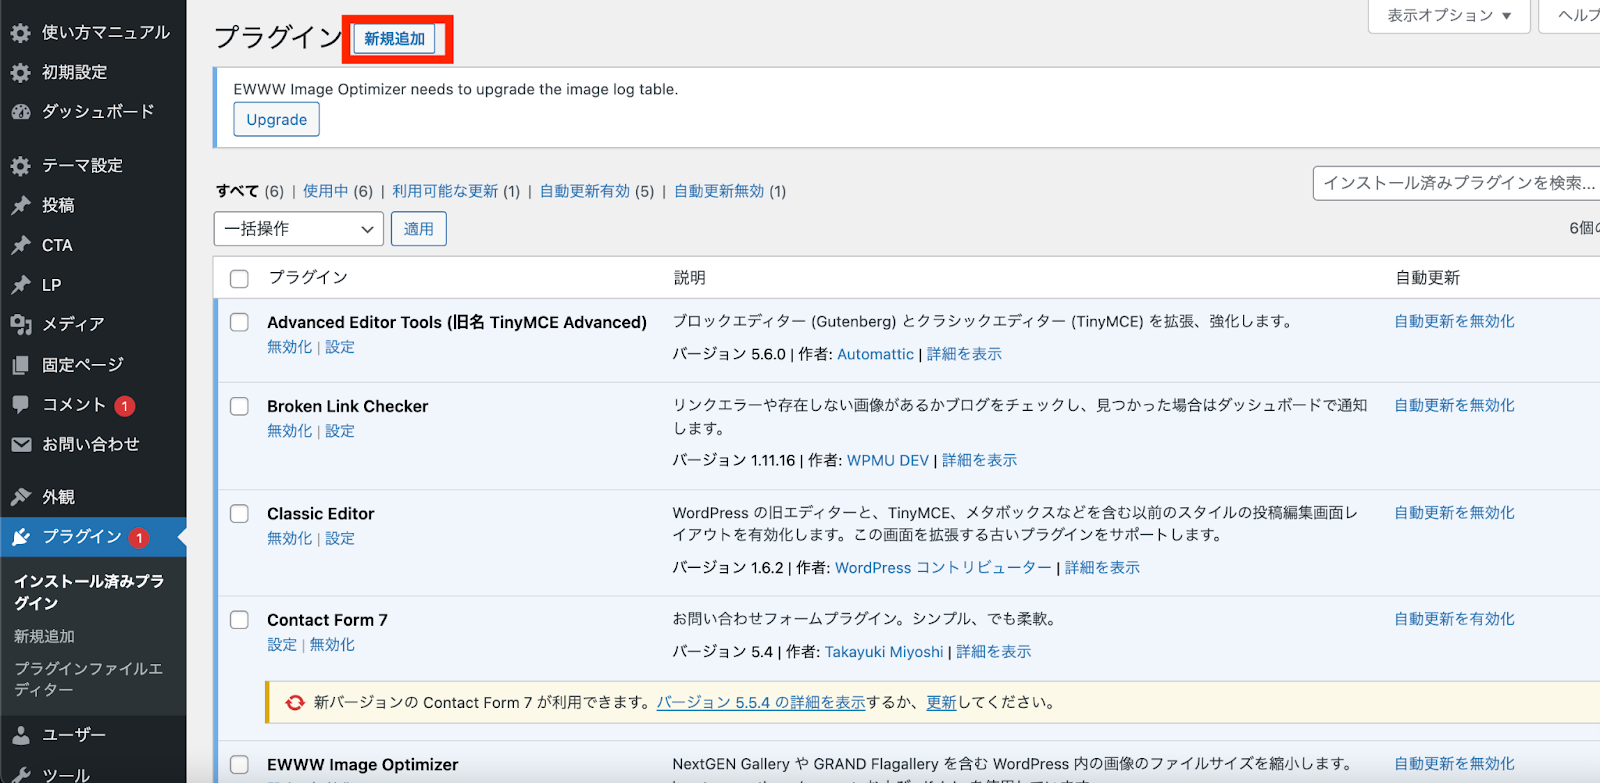
Task: Click the comment bubble icon
Action: (x=20, y=405)
